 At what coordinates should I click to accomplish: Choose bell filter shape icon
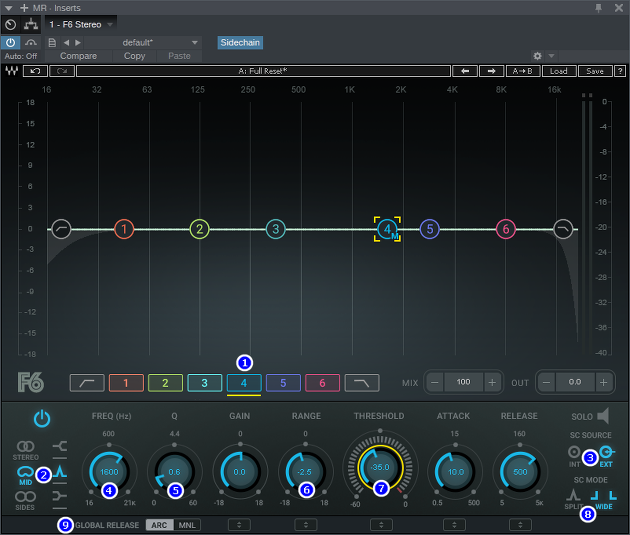click(x=59, y=472)
